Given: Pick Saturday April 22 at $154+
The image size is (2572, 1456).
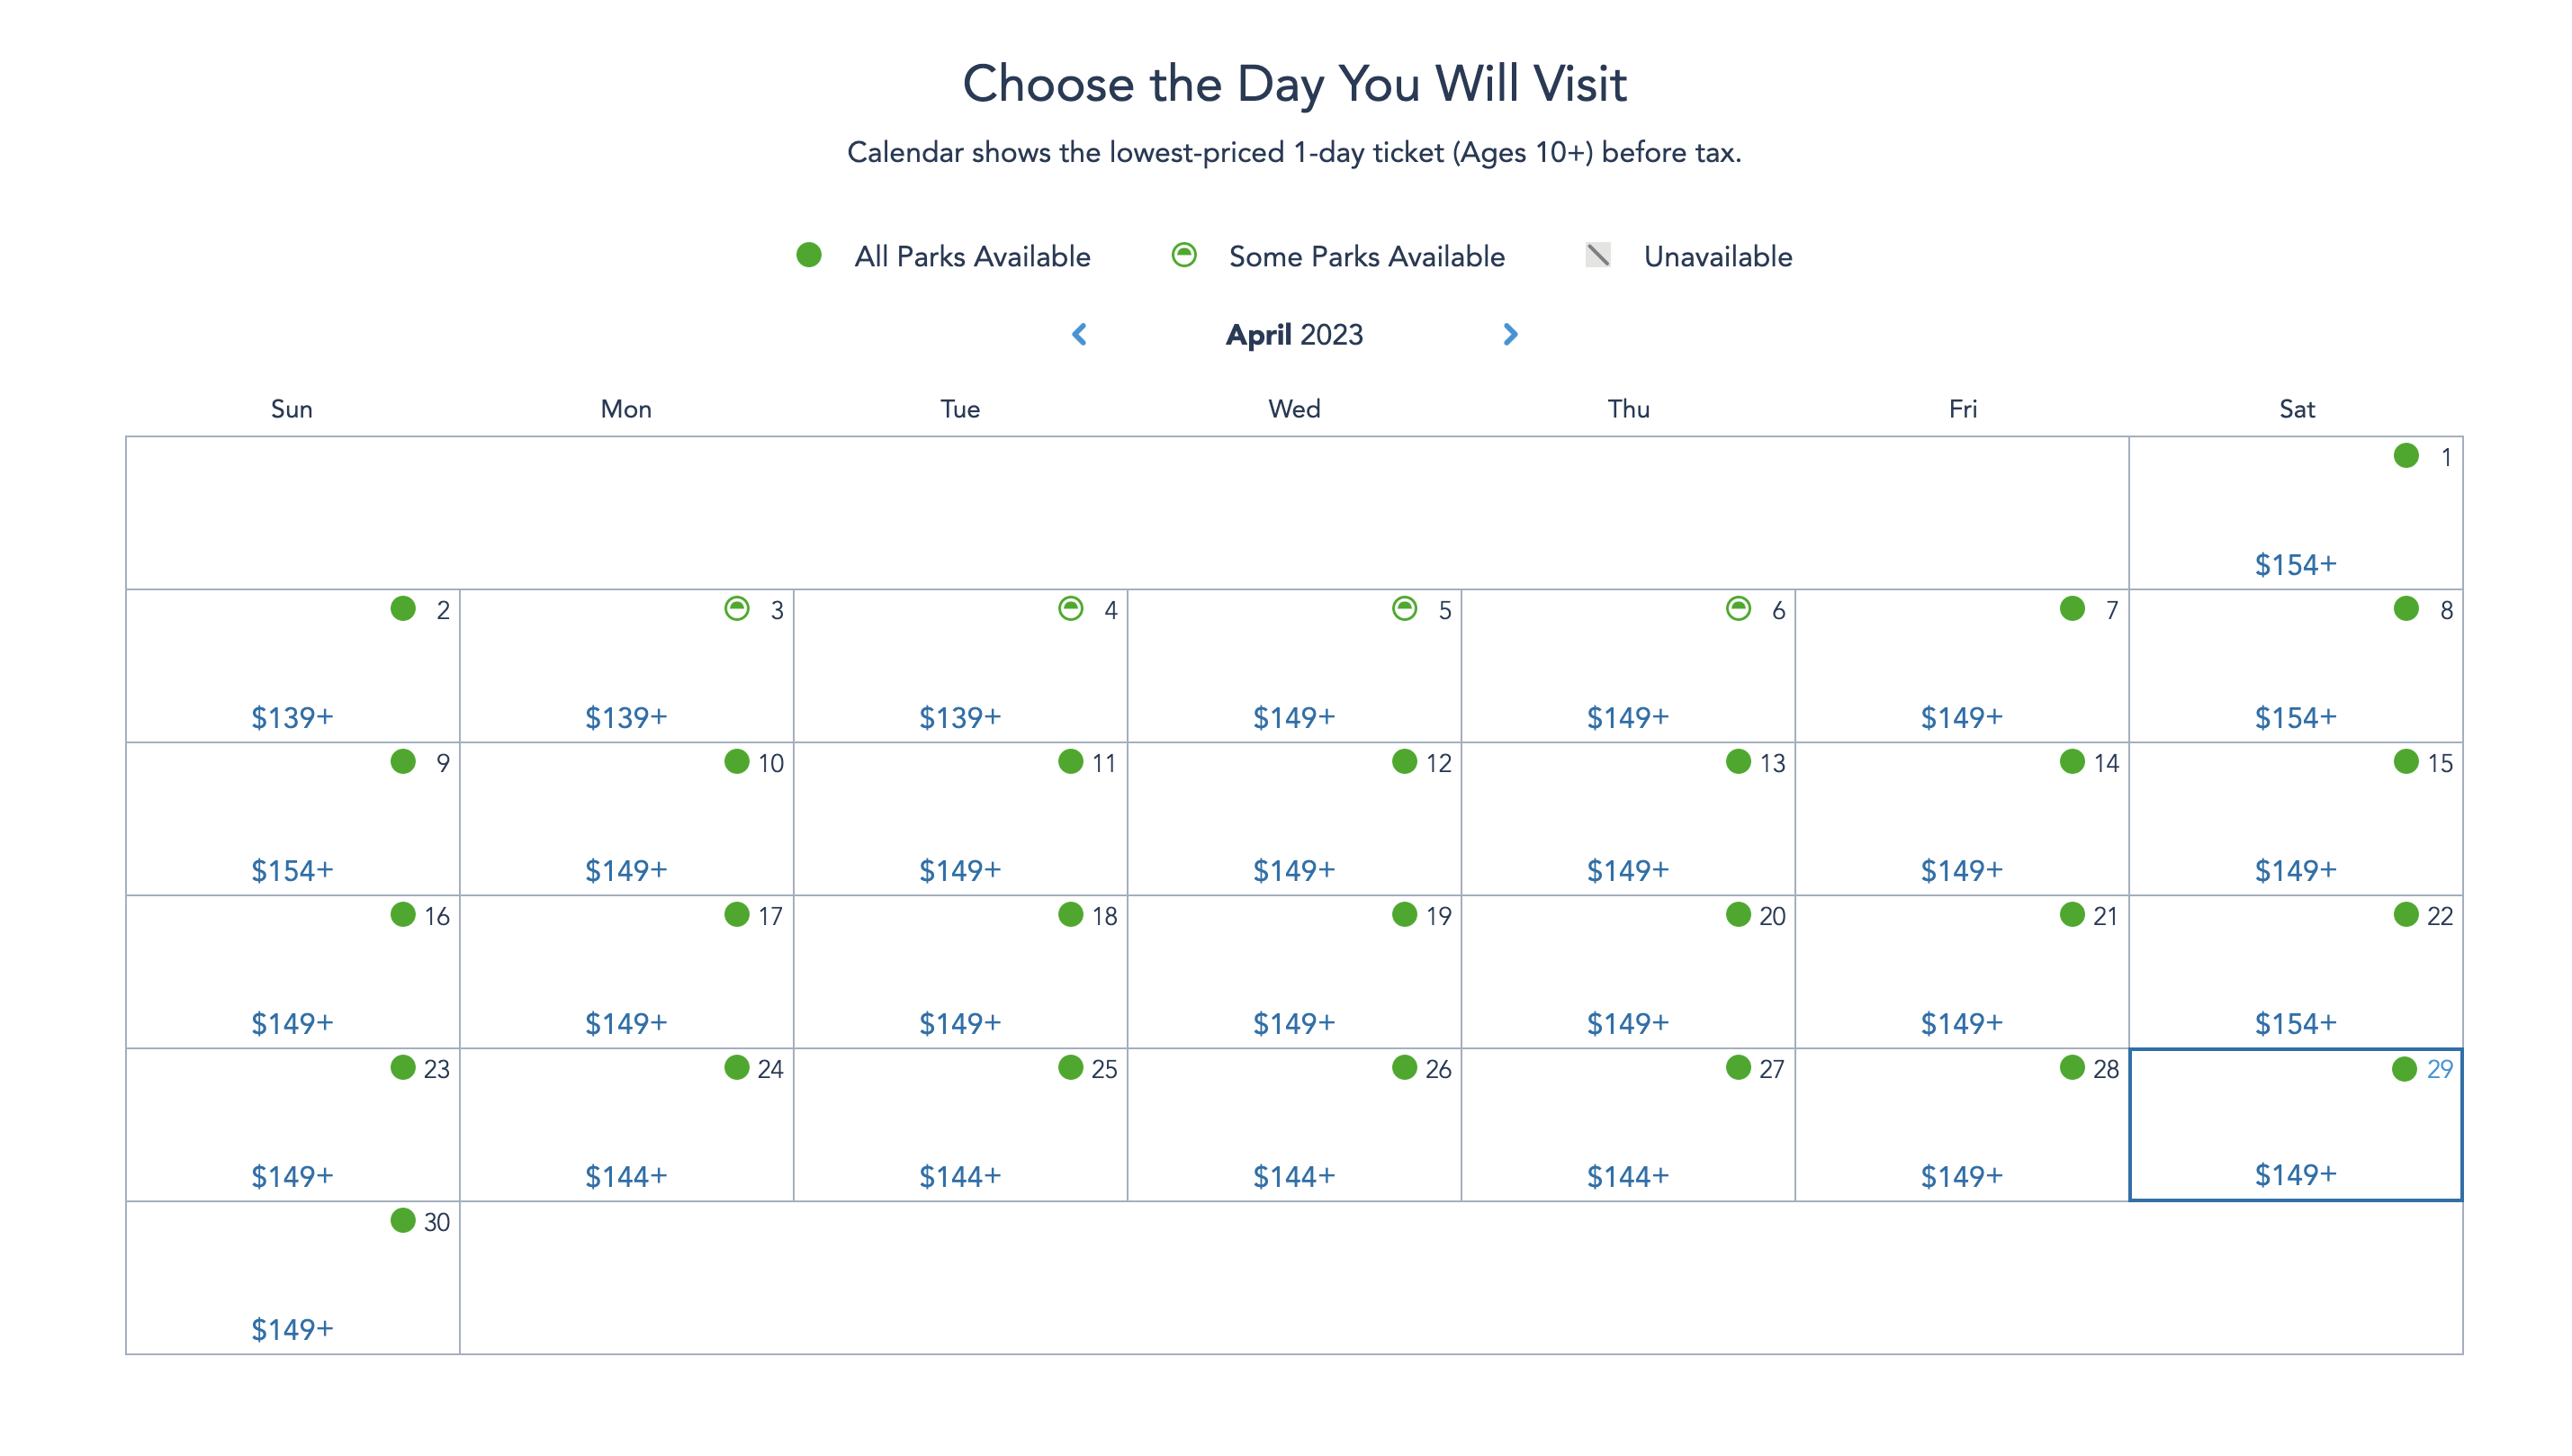Looking at the screenshot, I should coord(2295,972).
